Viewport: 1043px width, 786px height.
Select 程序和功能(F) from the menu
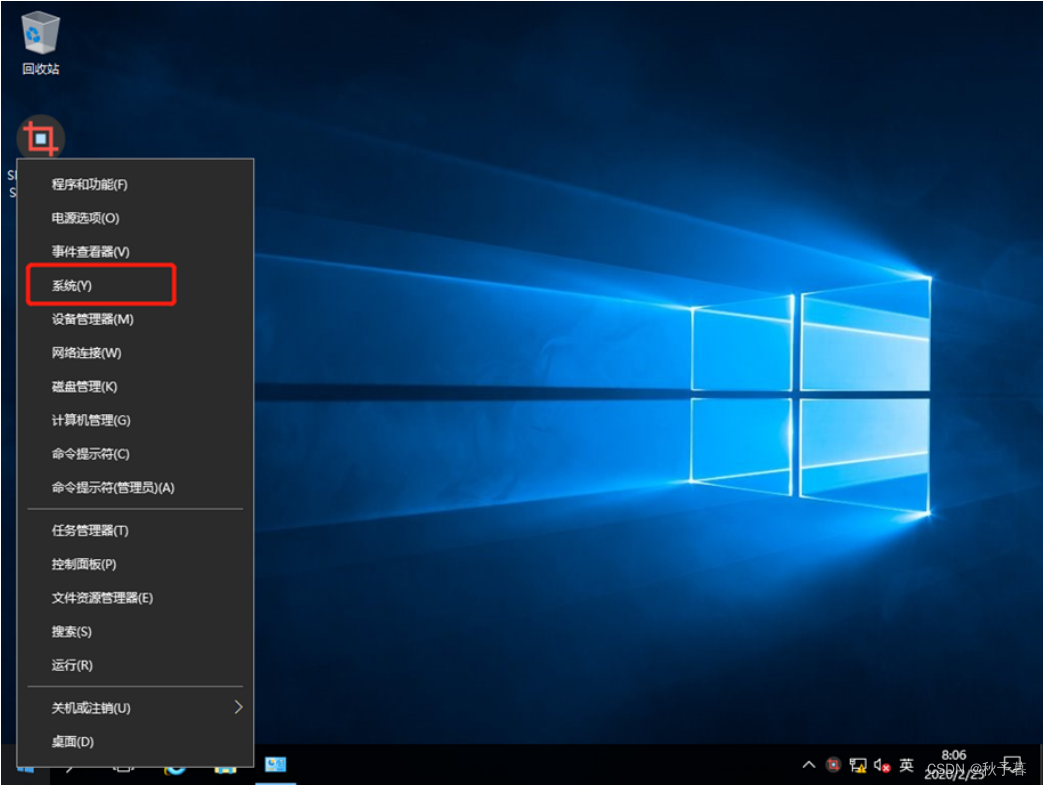(135, 184)
